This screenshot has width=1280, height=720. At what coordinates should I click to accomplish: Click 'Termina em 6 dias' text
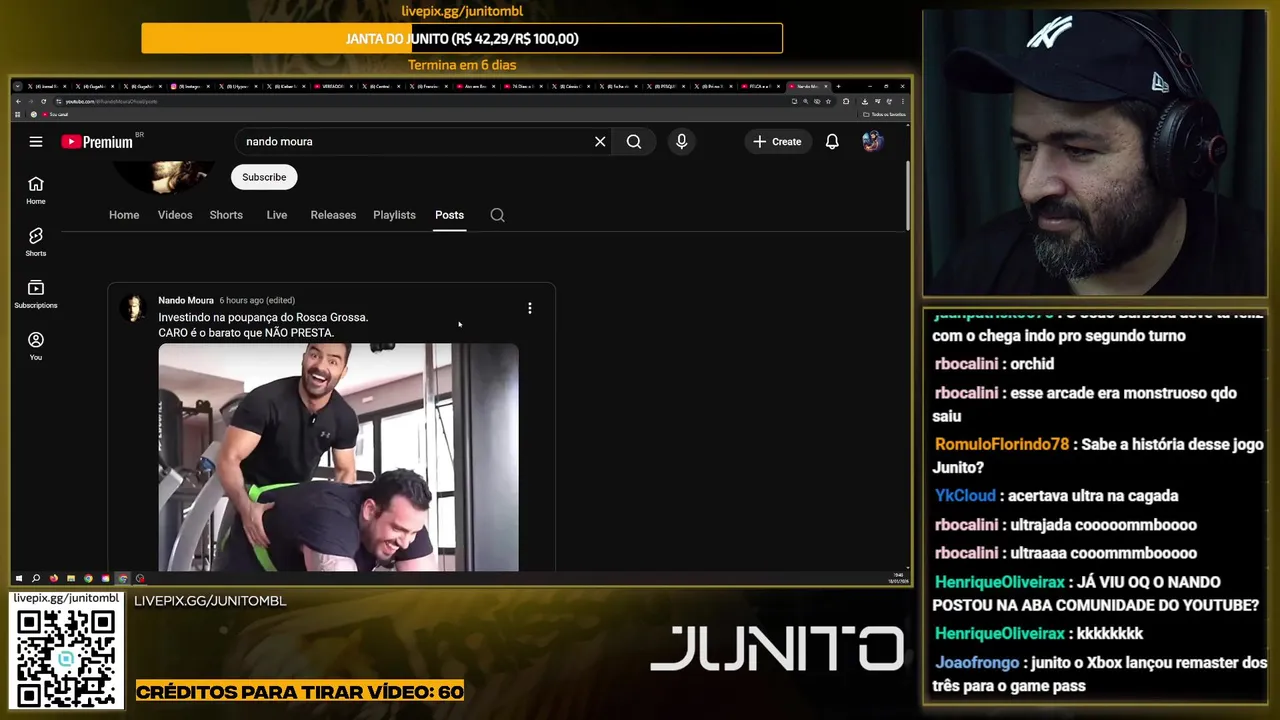[x=462, y=65]
